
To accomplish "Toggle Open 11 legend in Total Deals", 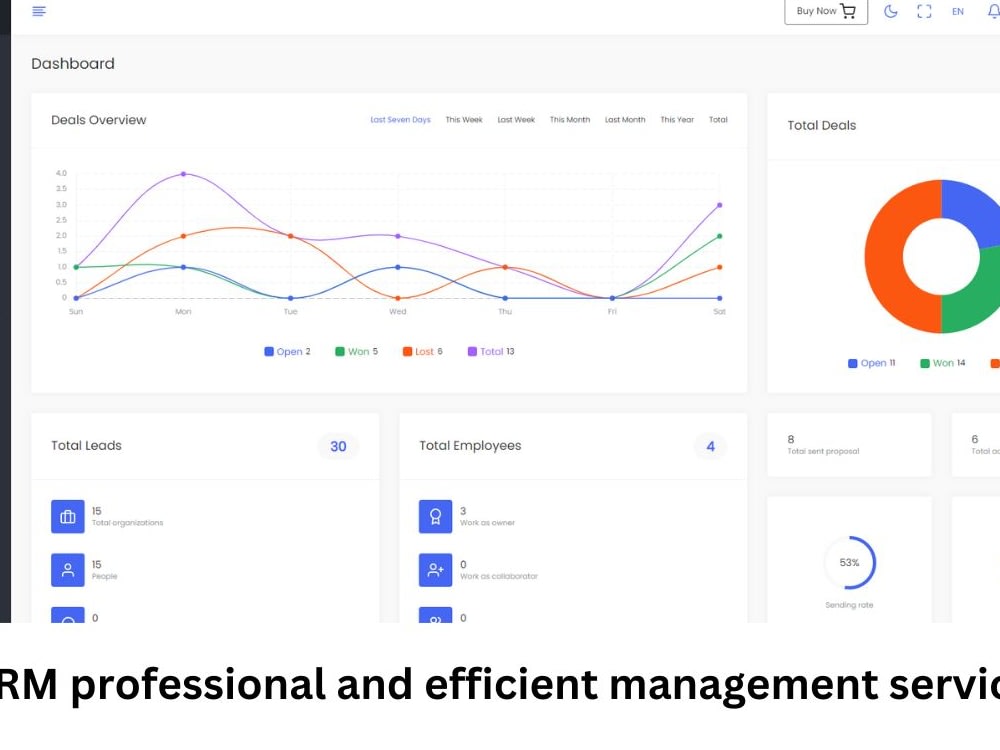I will 871,363.
